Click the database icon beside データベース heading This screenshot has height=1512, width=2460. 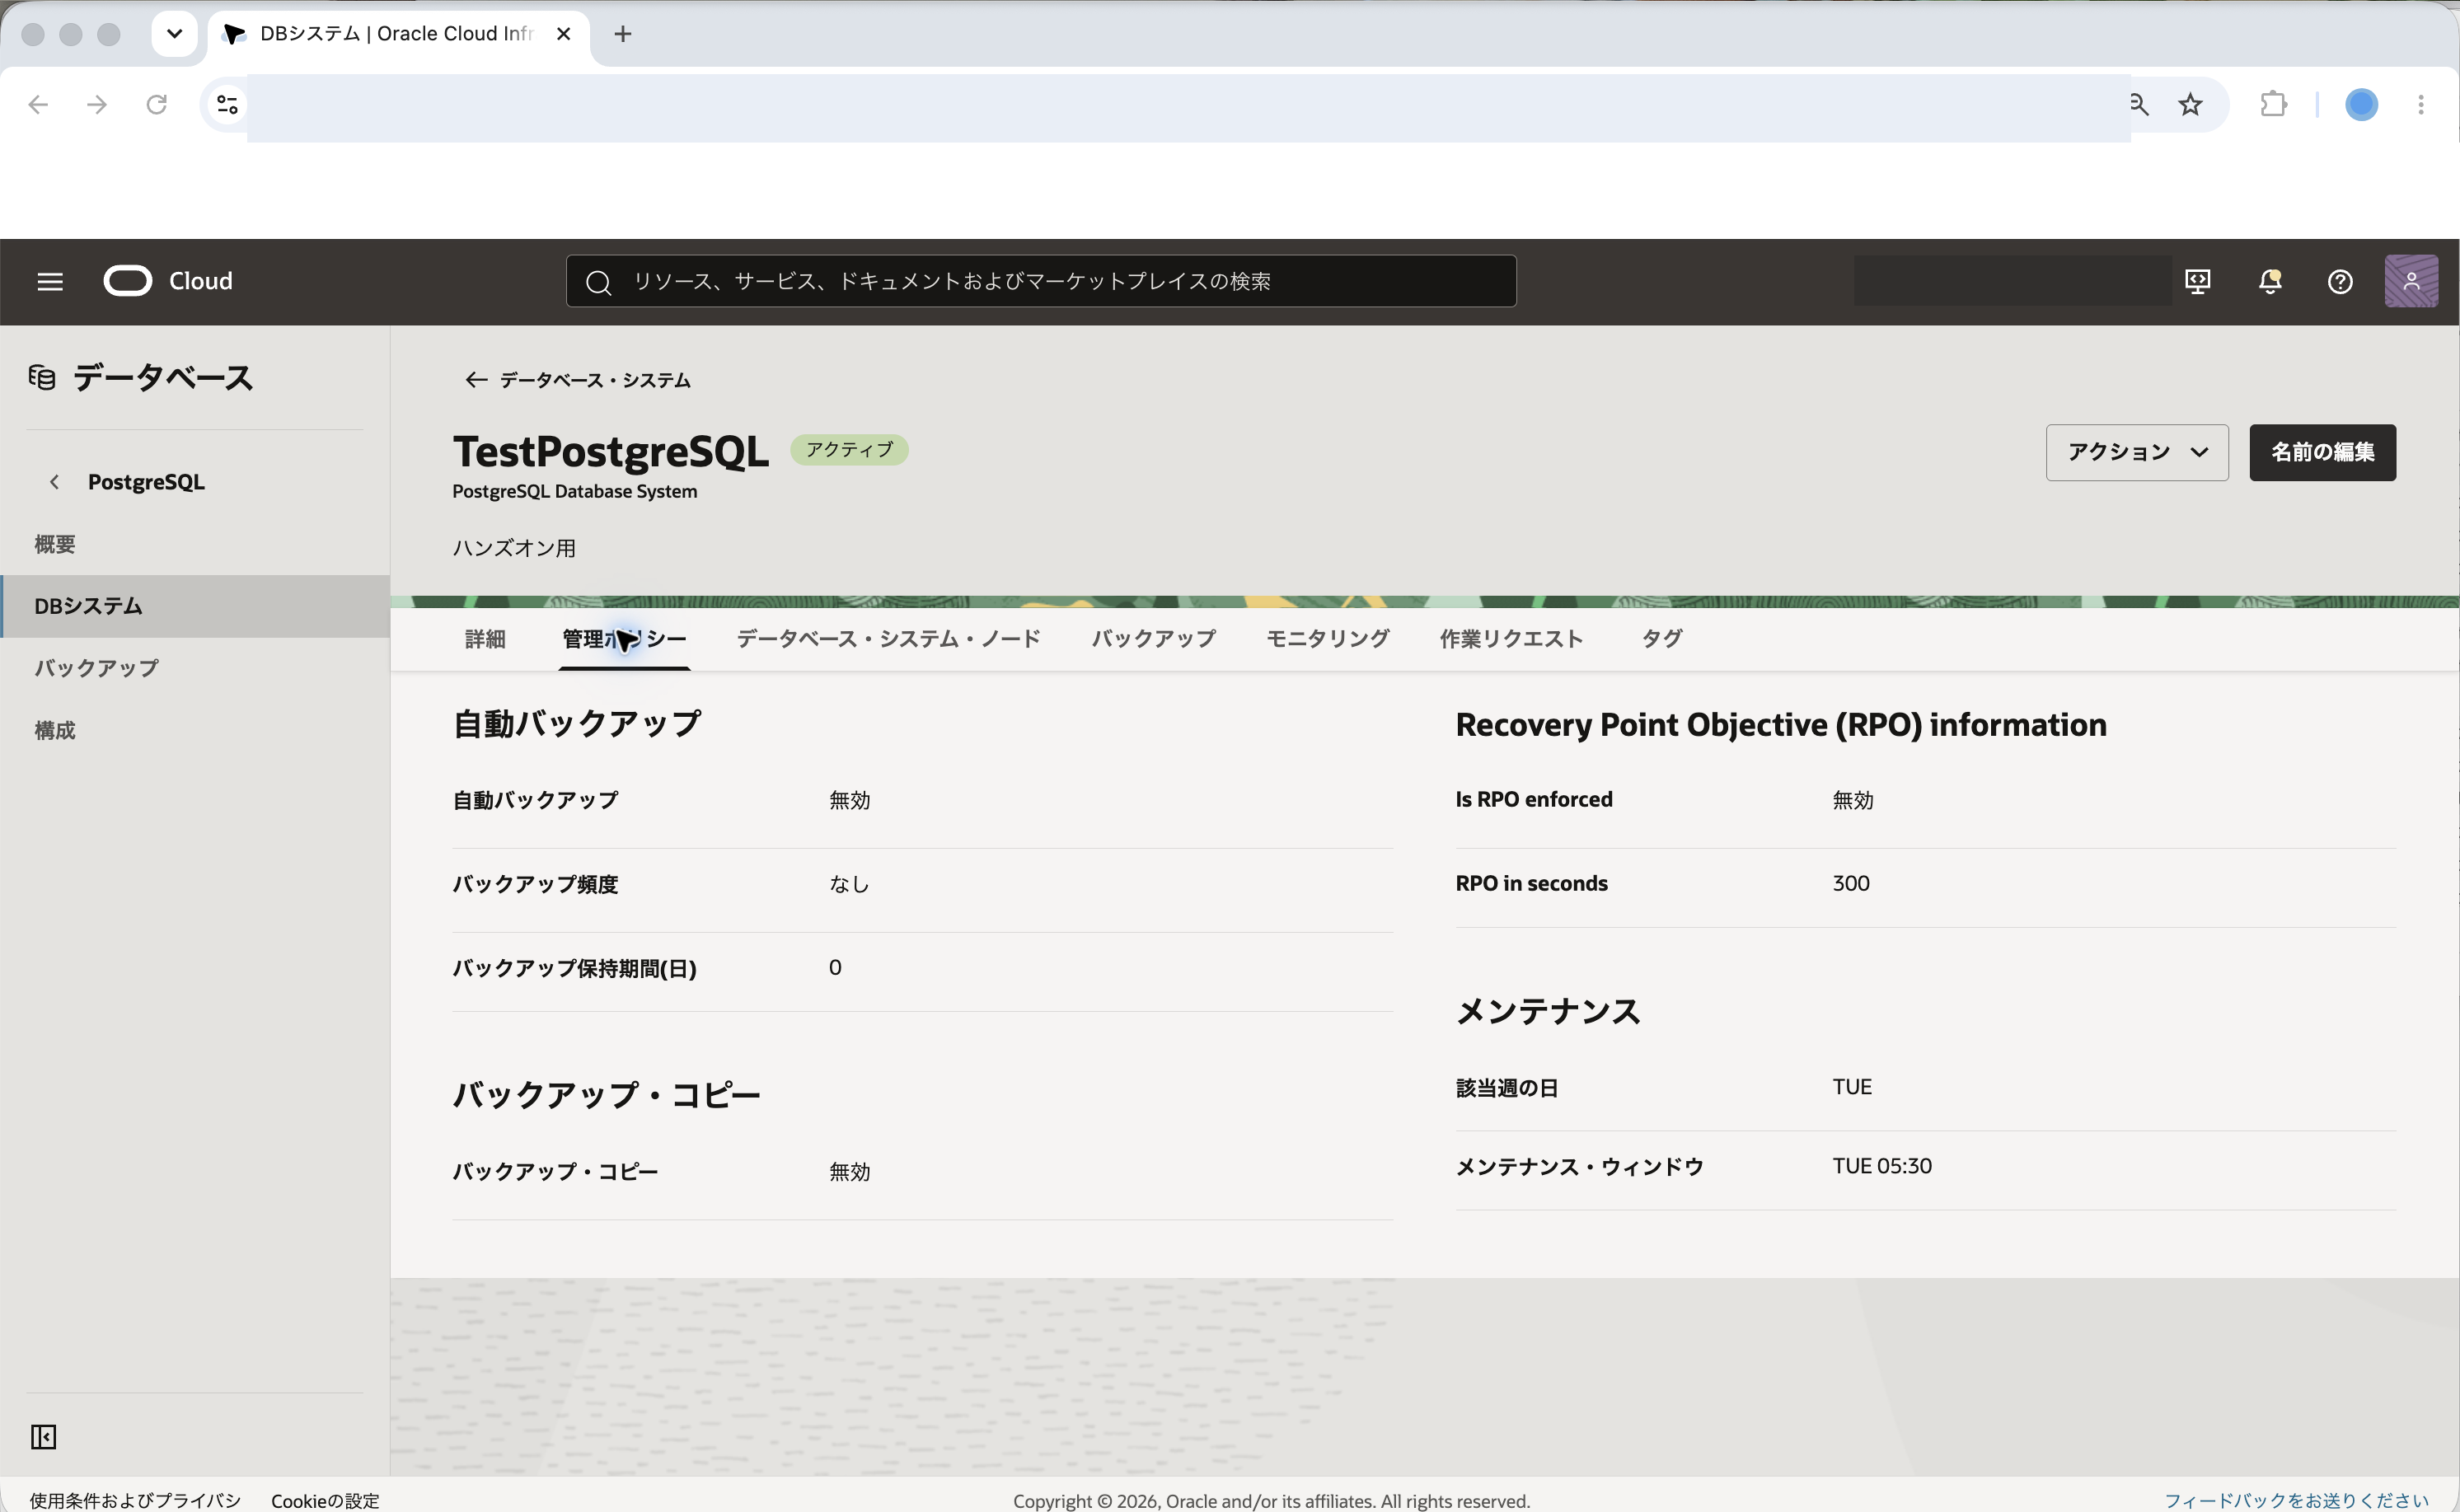pos(42,378)
